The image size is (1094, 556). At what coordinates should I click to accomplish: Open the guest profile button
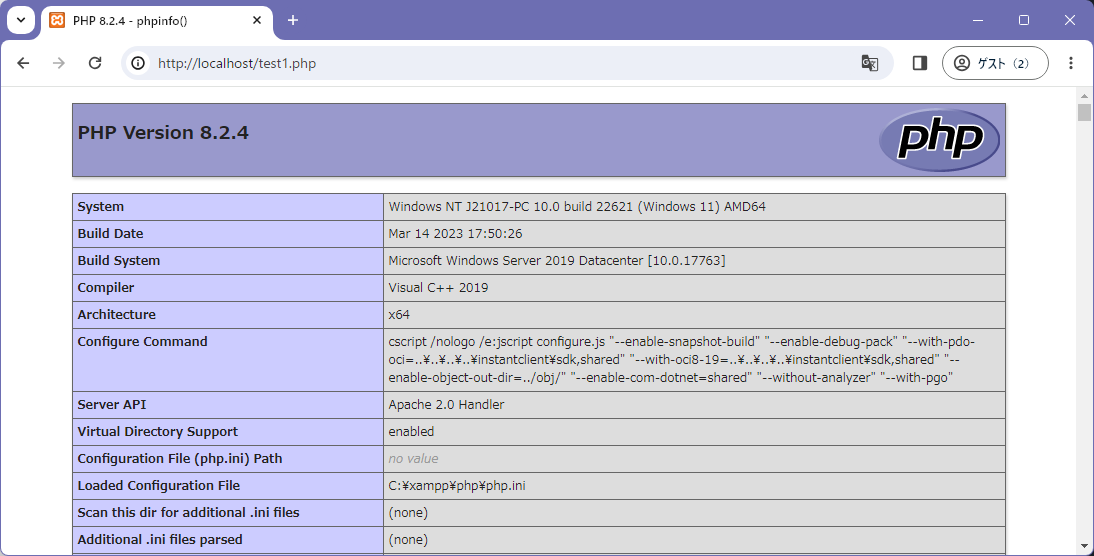994,63
